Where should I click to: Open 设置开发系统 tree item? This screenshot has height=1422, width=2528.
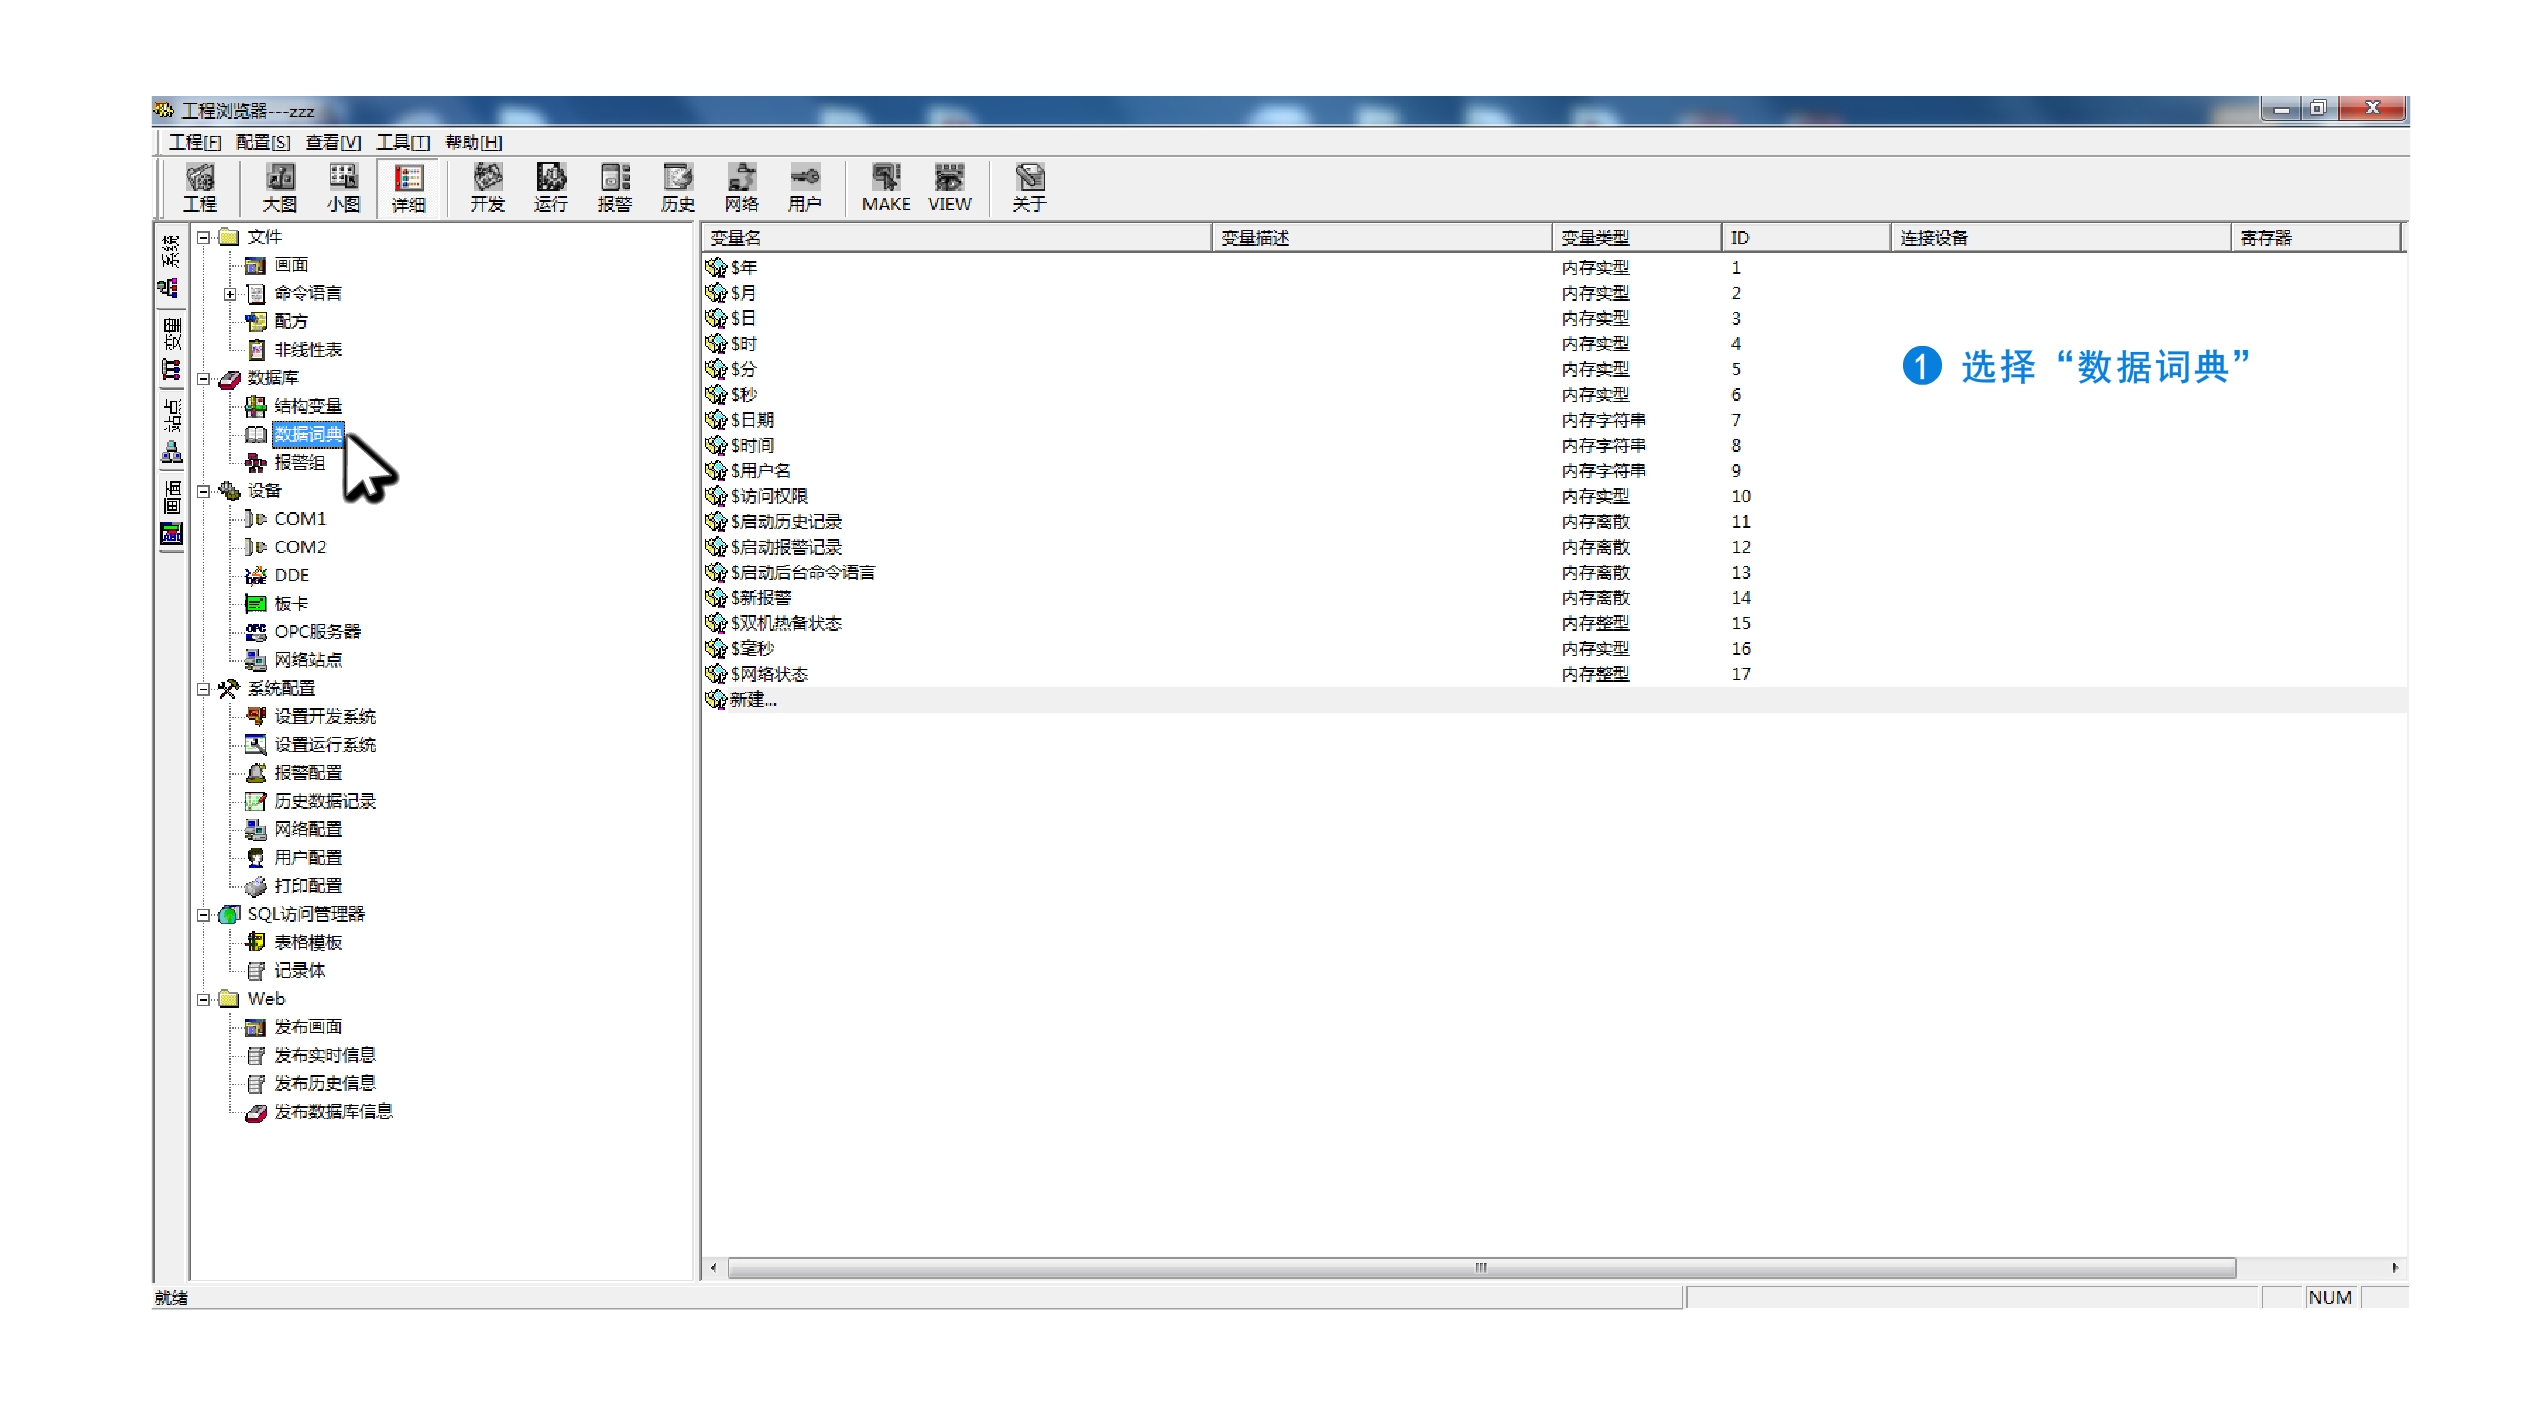coord(325,717)
